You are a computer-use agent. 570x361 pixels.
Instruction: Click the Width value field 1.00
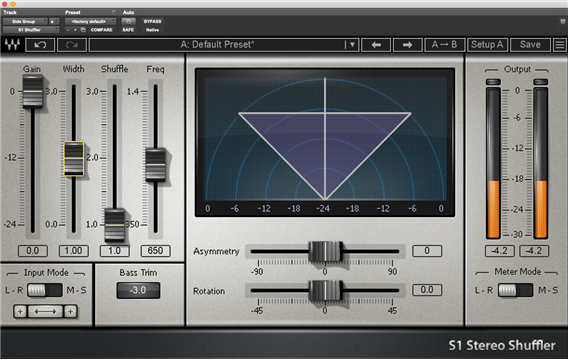point(74,251)
